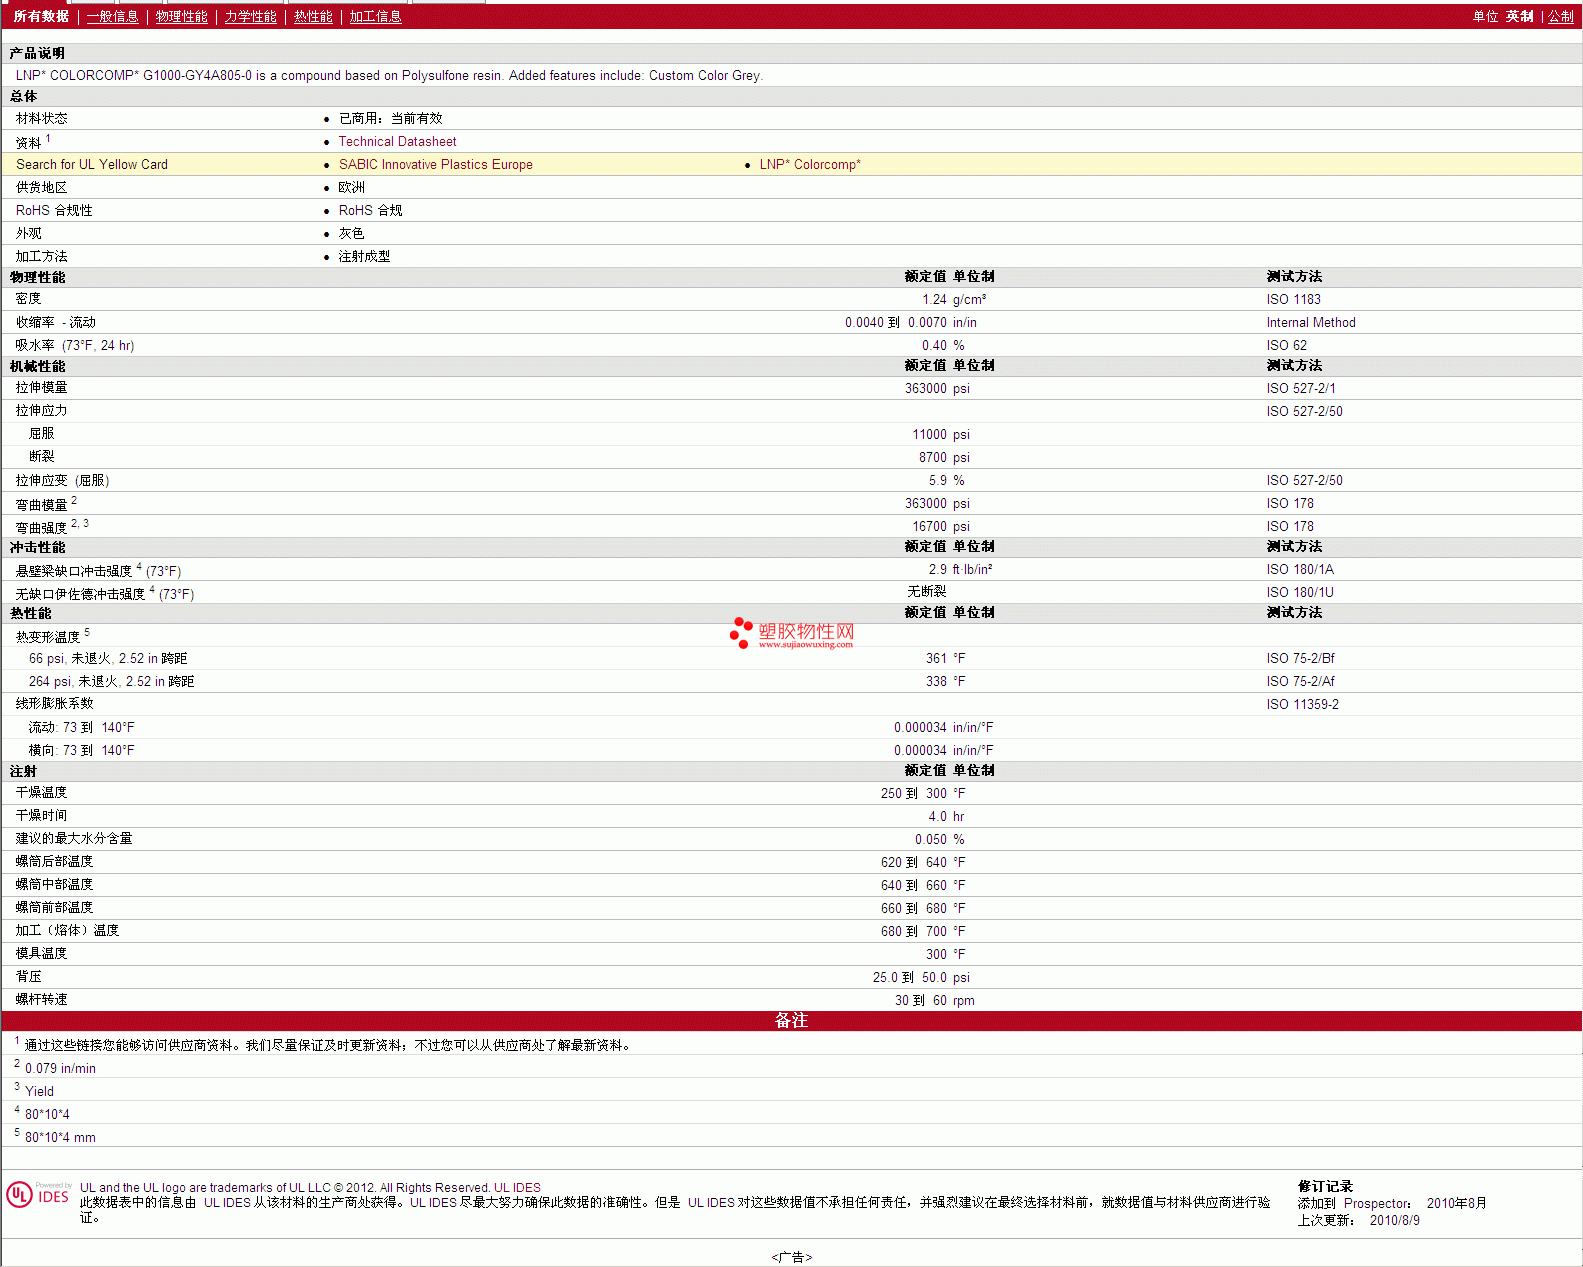Click the ISO 1183 test method
The width and height of the screenshot is (1583, 1267).
coord(1293,300)
